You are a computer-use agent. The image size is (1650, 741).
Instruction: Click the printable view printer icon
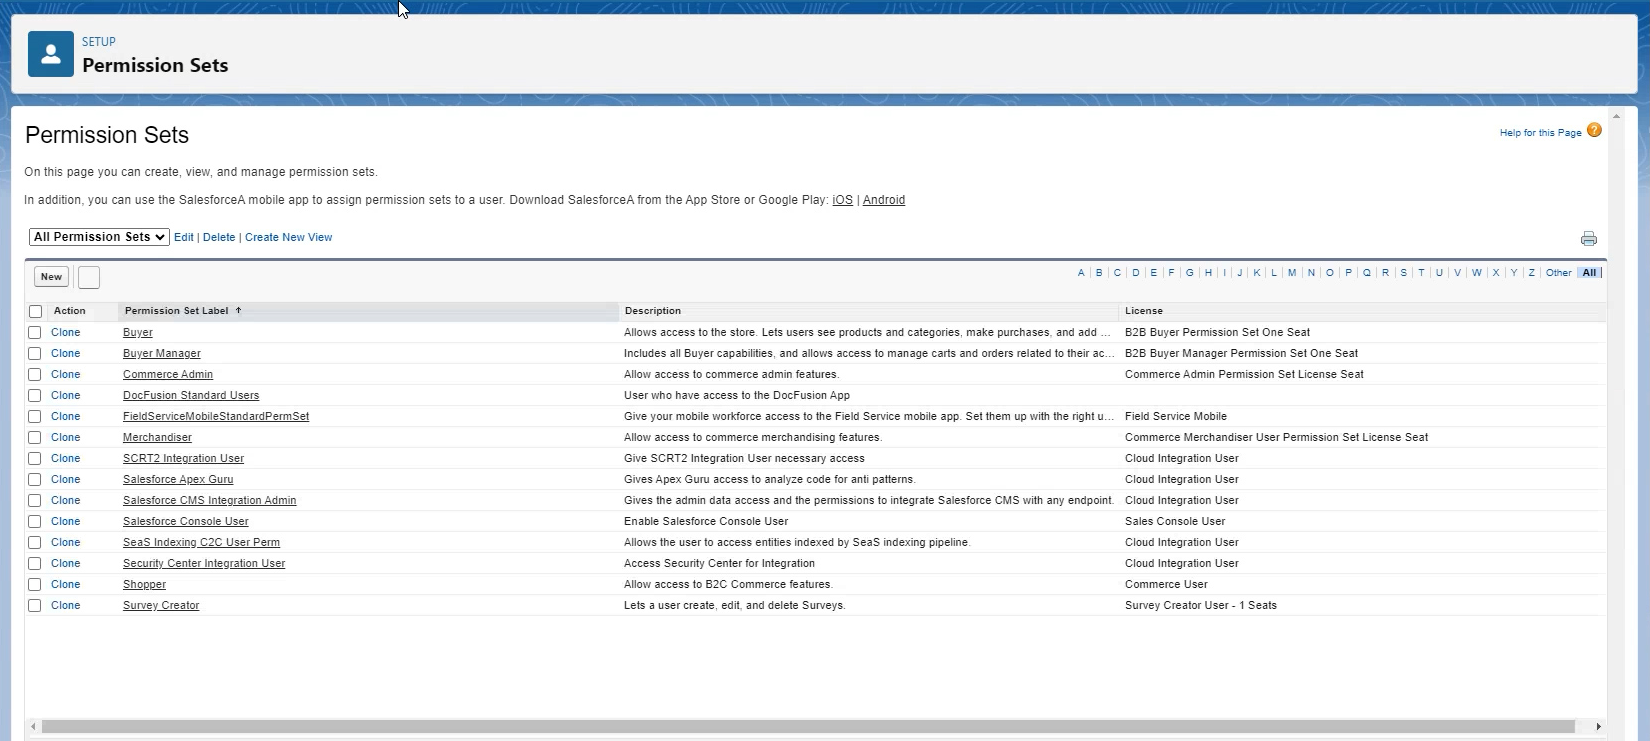[1589, 239]
